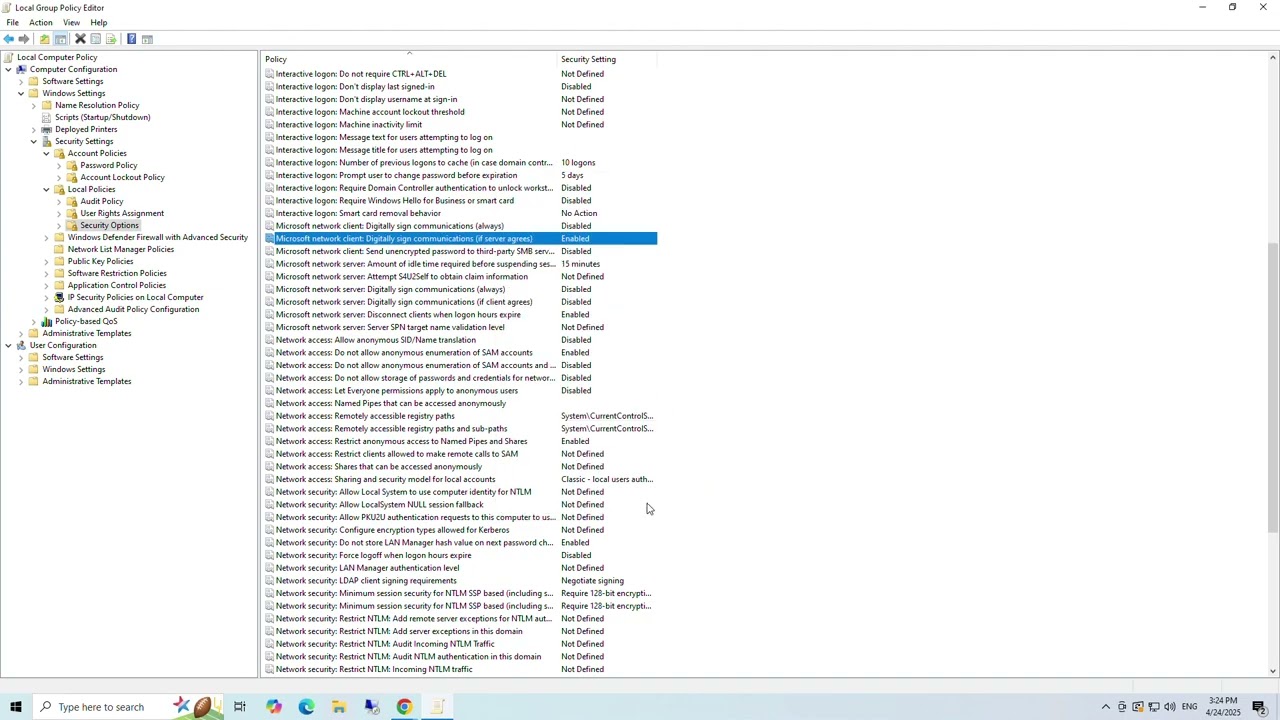Expand the Public Key Policies node
The height and width of the screenshot is (720, 1280).
[x=46, y=261]
